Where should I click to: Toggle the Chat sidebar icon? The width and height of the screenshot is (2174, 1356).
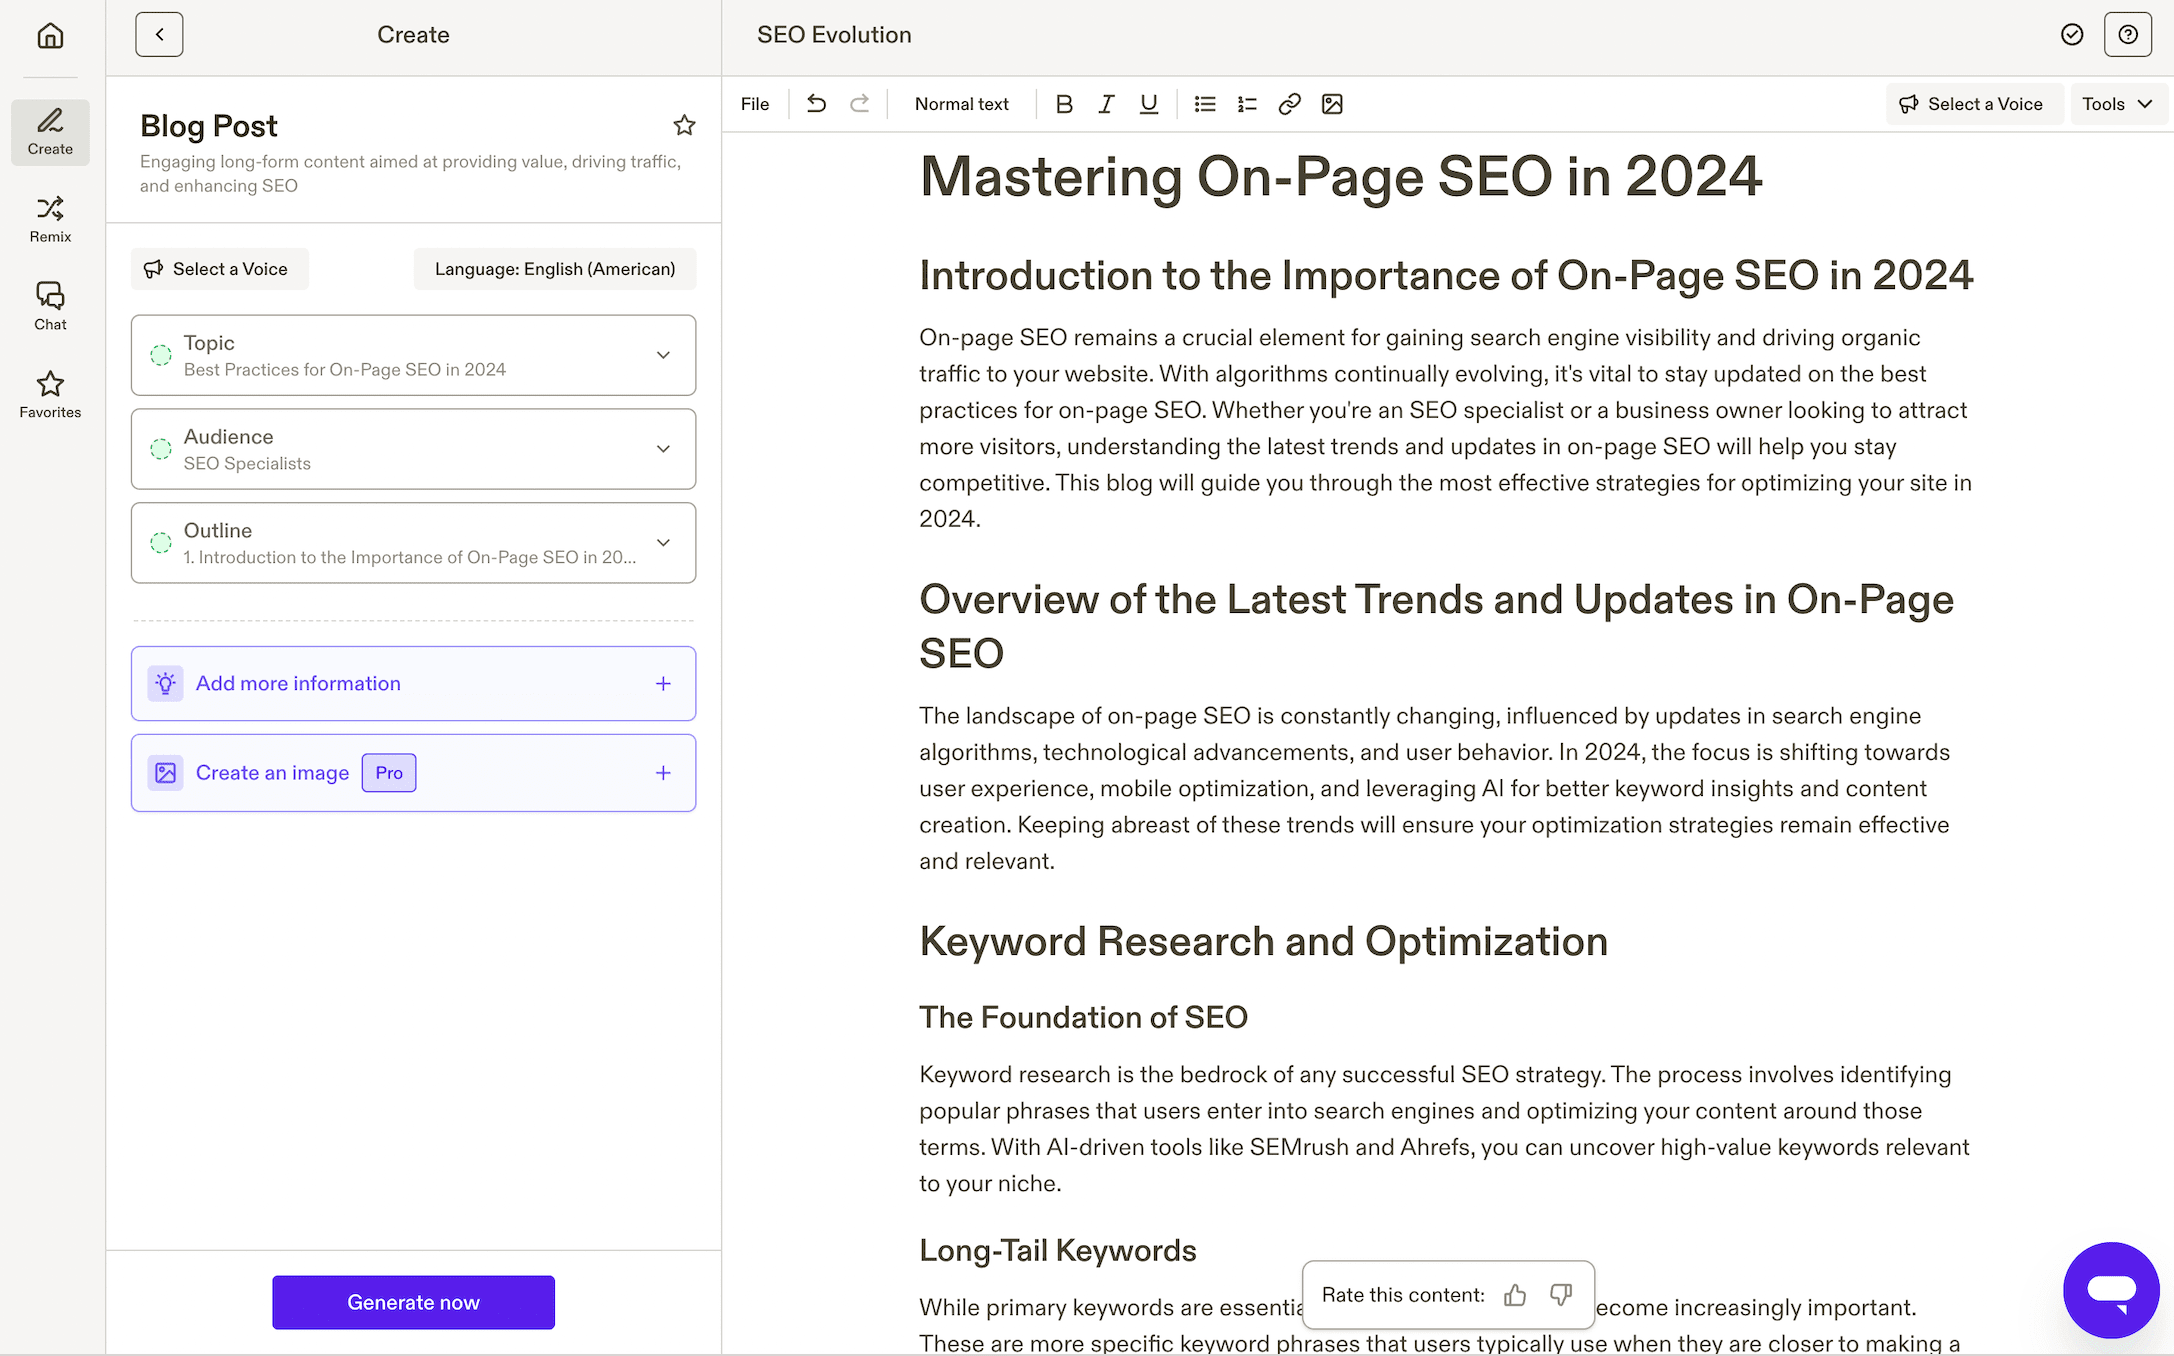(x=48, y=306)
